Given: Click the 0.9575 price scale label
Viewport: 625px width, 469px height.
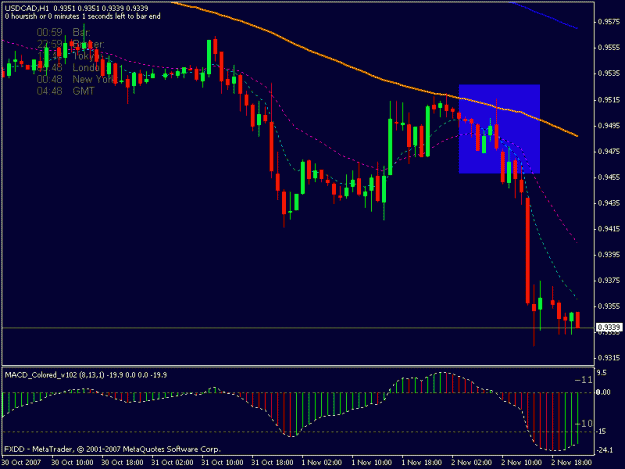Looking at the screenshot, I should coord(609,22).
